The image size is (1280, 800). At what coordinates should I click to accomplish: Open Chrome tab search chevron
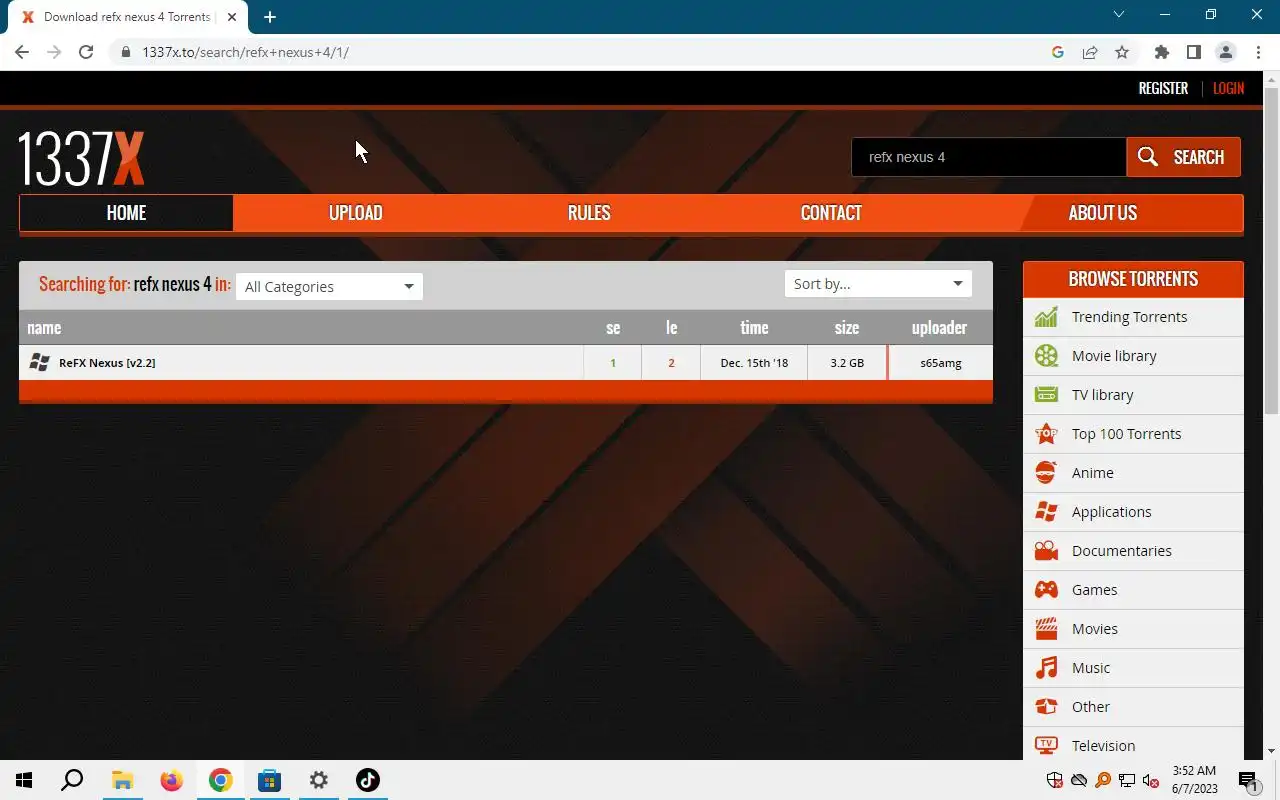(1119, 15)
